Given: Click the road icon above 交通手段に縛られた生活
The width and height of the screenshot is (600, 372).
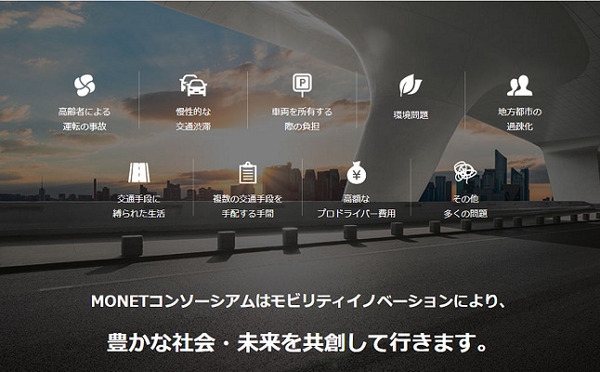Looking at the screenshot, I should (139, 173).
